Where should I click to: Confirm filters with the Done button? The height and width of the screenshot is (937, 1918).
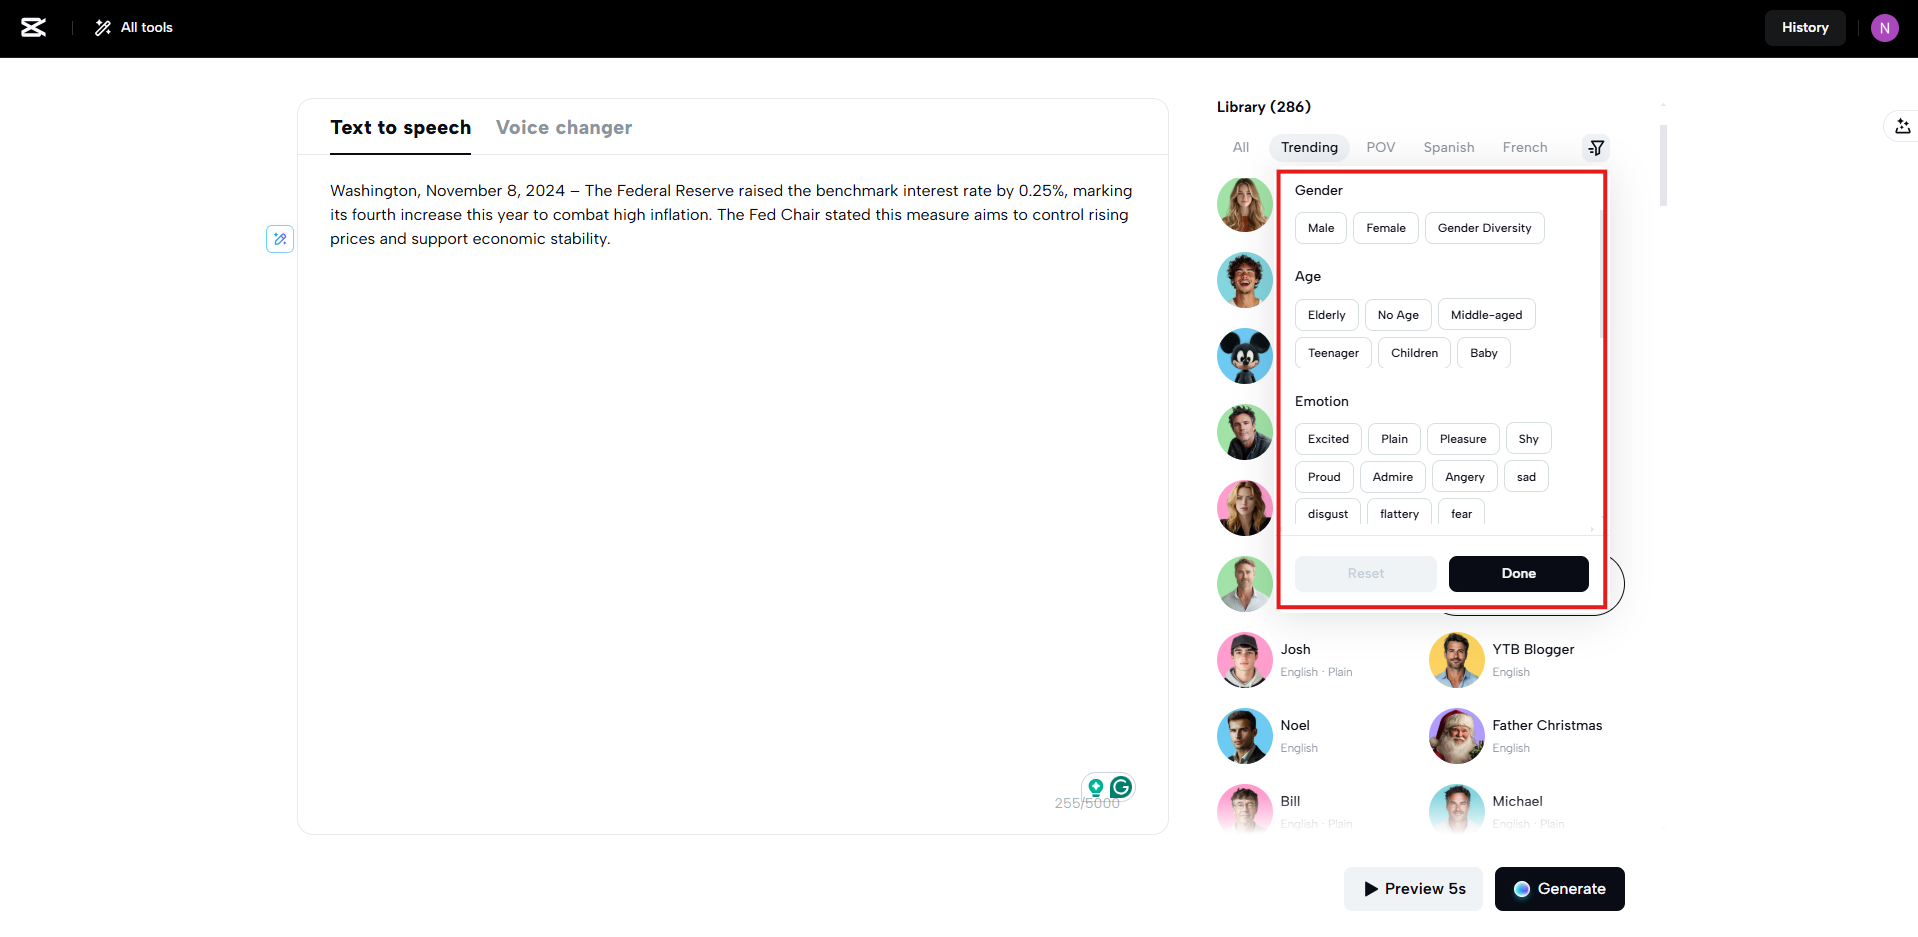click(x=1518, y=574)
